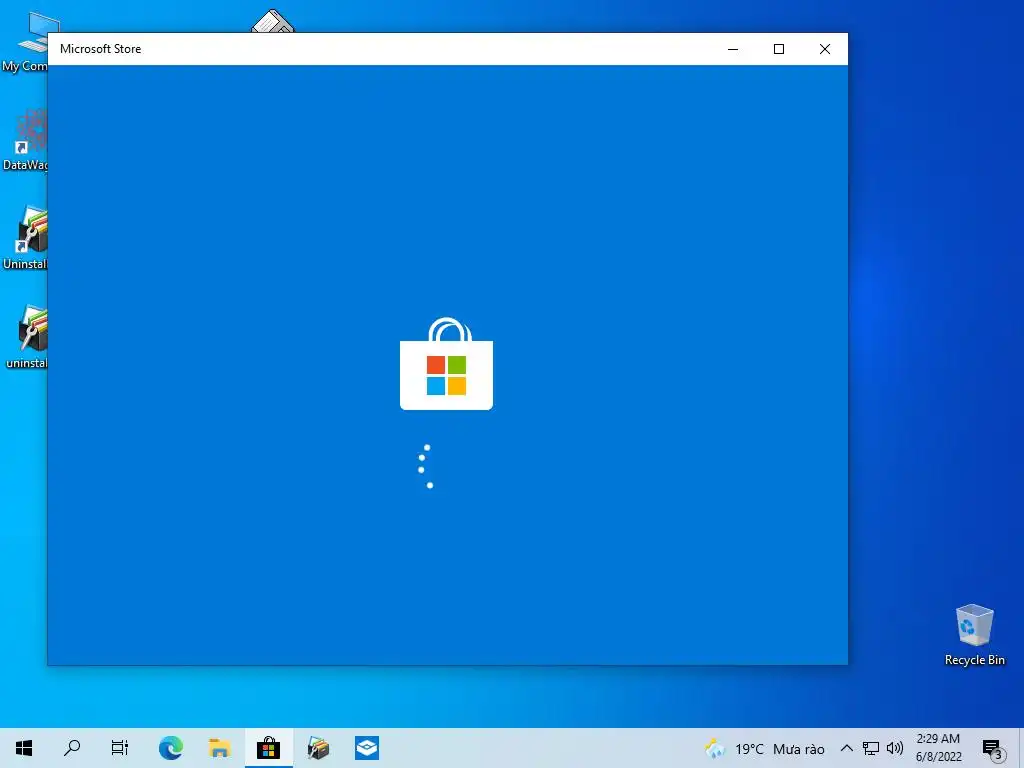Open Task View from taskbar
1024x768 pixels.
click(120, 748)
